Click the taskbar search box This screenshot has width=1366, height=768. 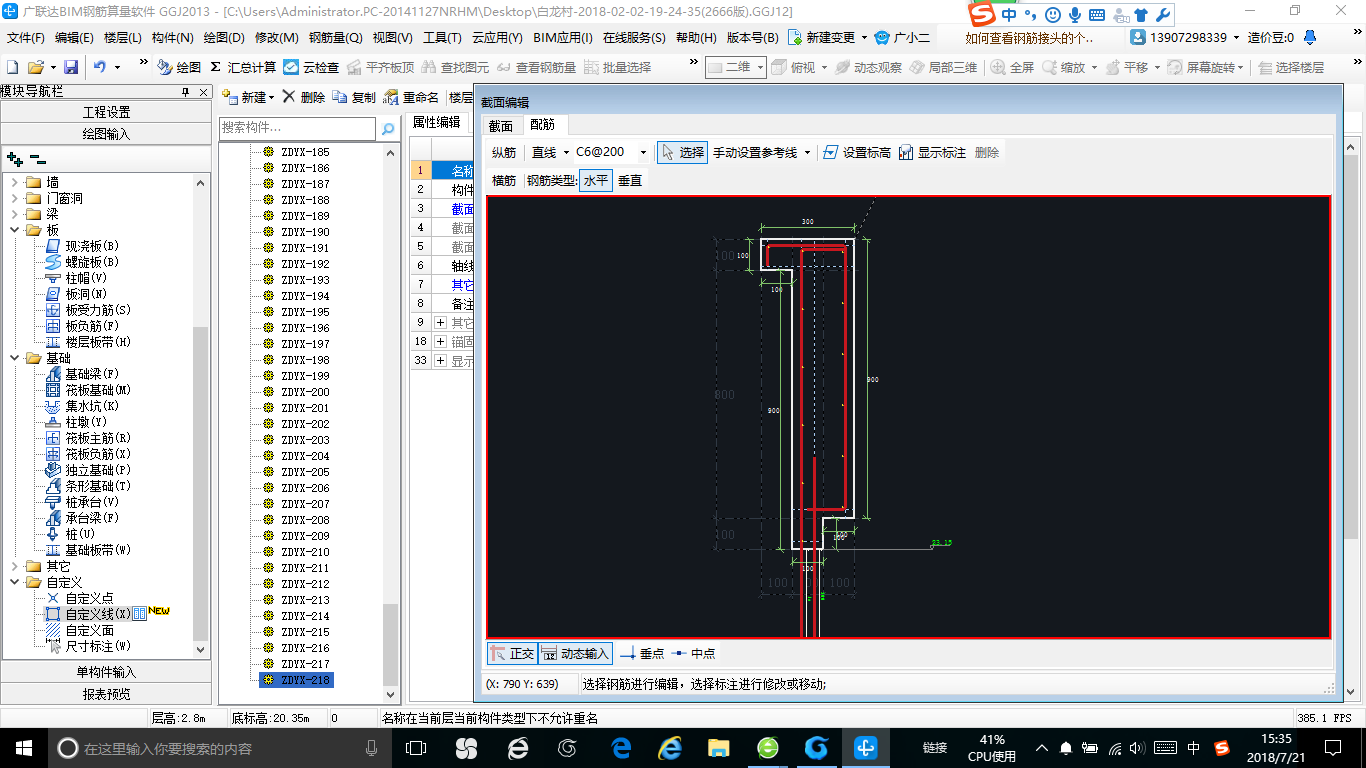pos(221,747)
